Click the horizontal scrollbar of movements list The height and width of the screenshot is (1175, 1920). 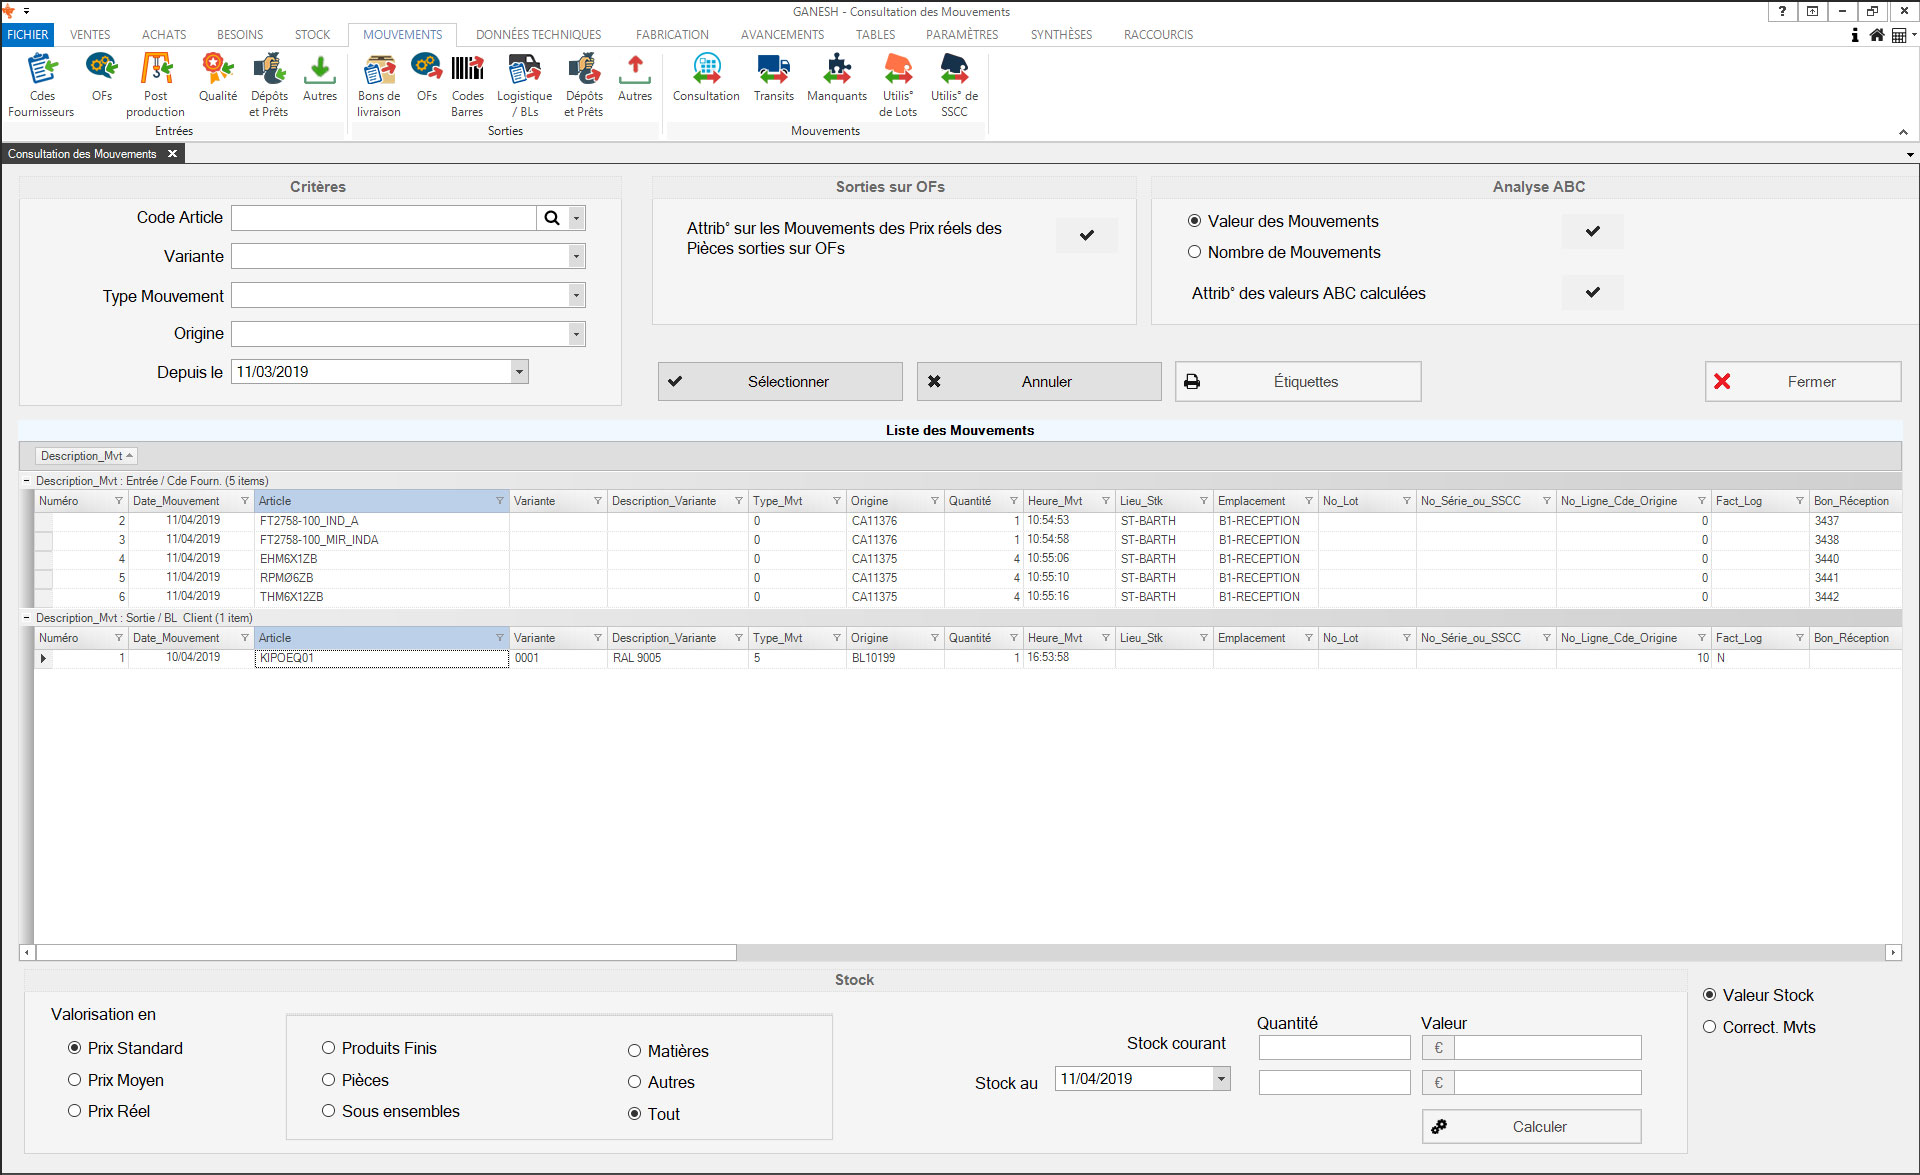pyautogui.click(x=386, y=953)
